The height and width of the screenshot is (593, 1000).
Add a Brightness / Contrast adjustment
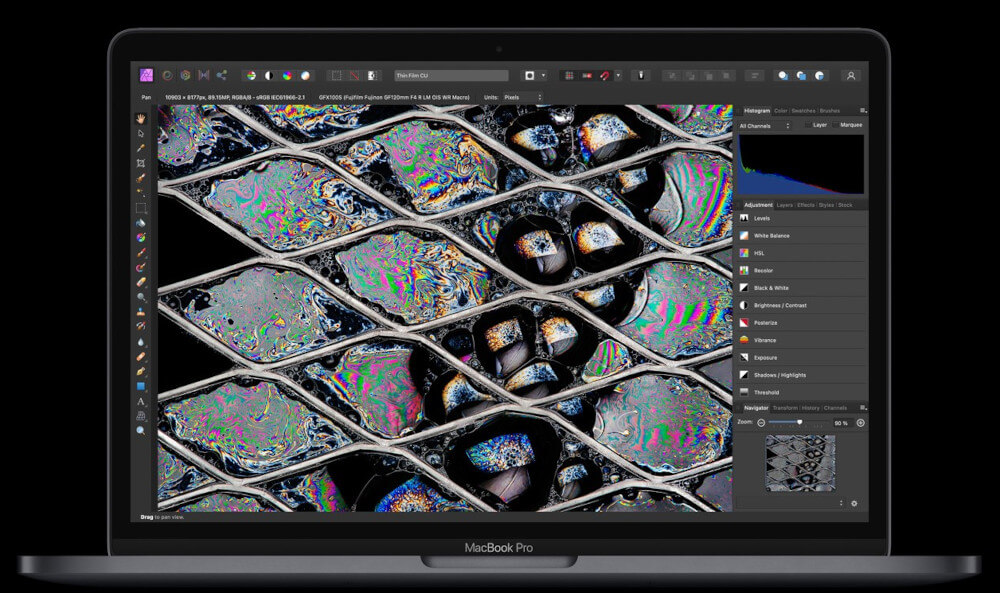pos(802,305)
